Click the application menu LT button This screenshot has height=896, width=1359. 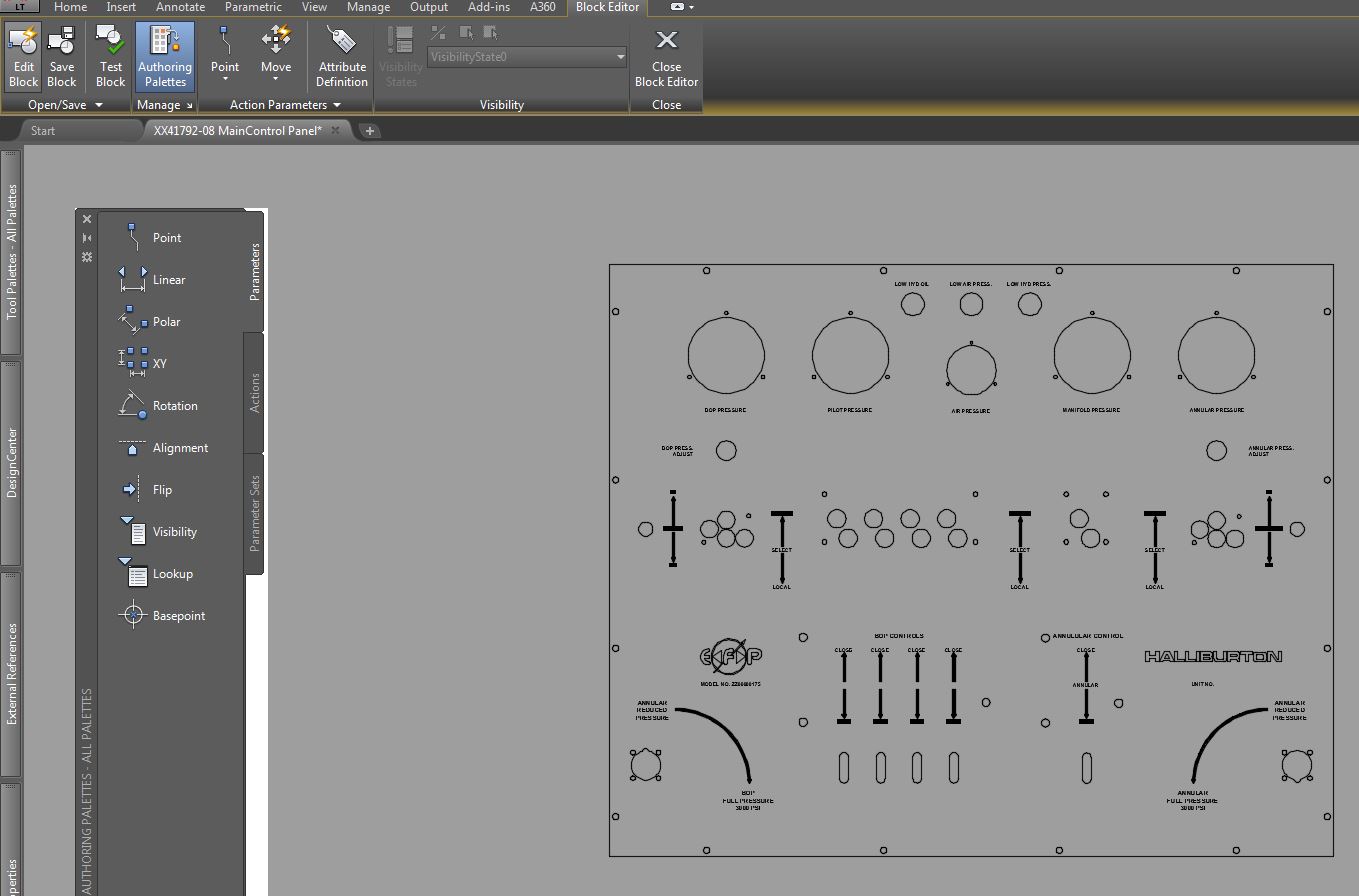pyautogui.click(x=20, y=6)
